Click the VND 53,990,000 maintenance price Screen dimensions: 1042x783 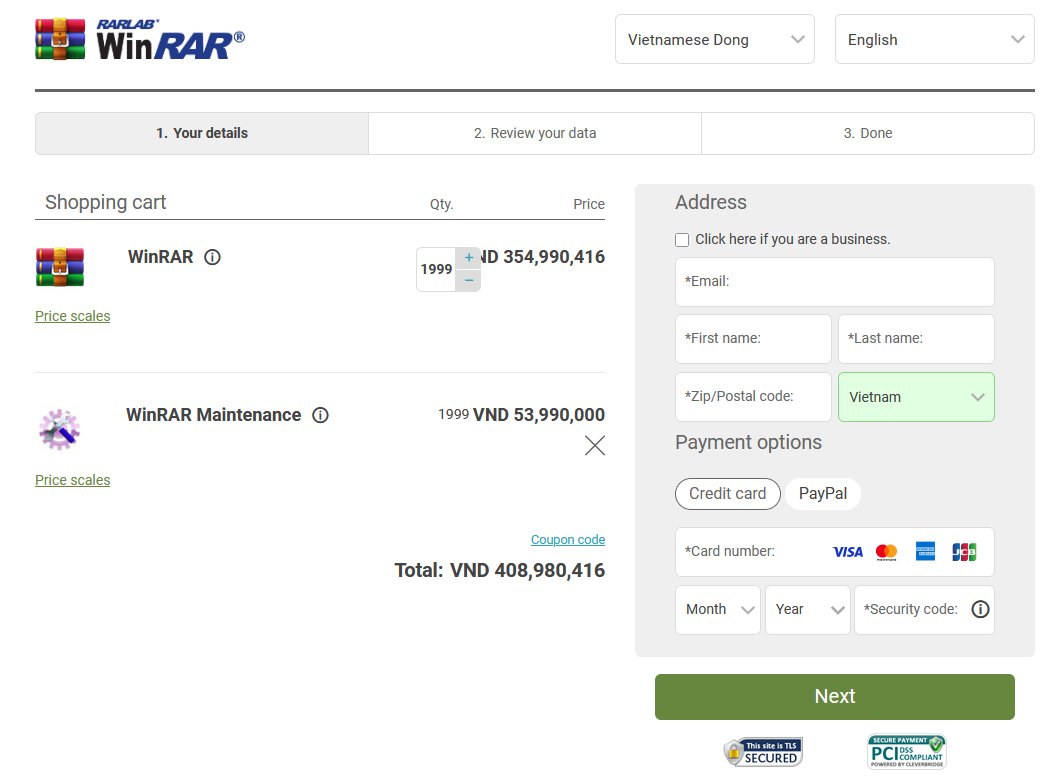(538, 415)
